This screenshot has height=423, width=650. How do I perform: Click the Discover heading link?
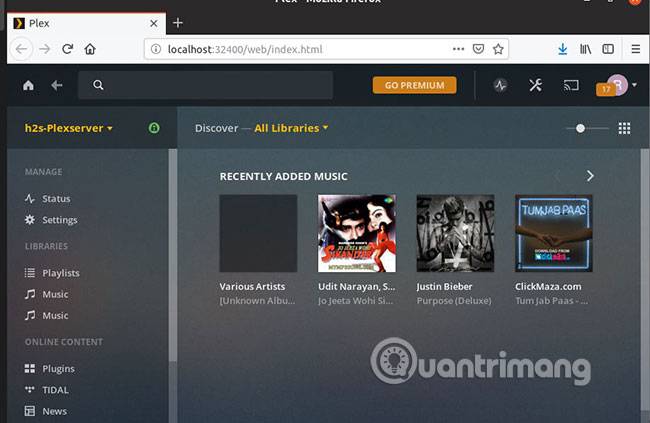[216, 128]
